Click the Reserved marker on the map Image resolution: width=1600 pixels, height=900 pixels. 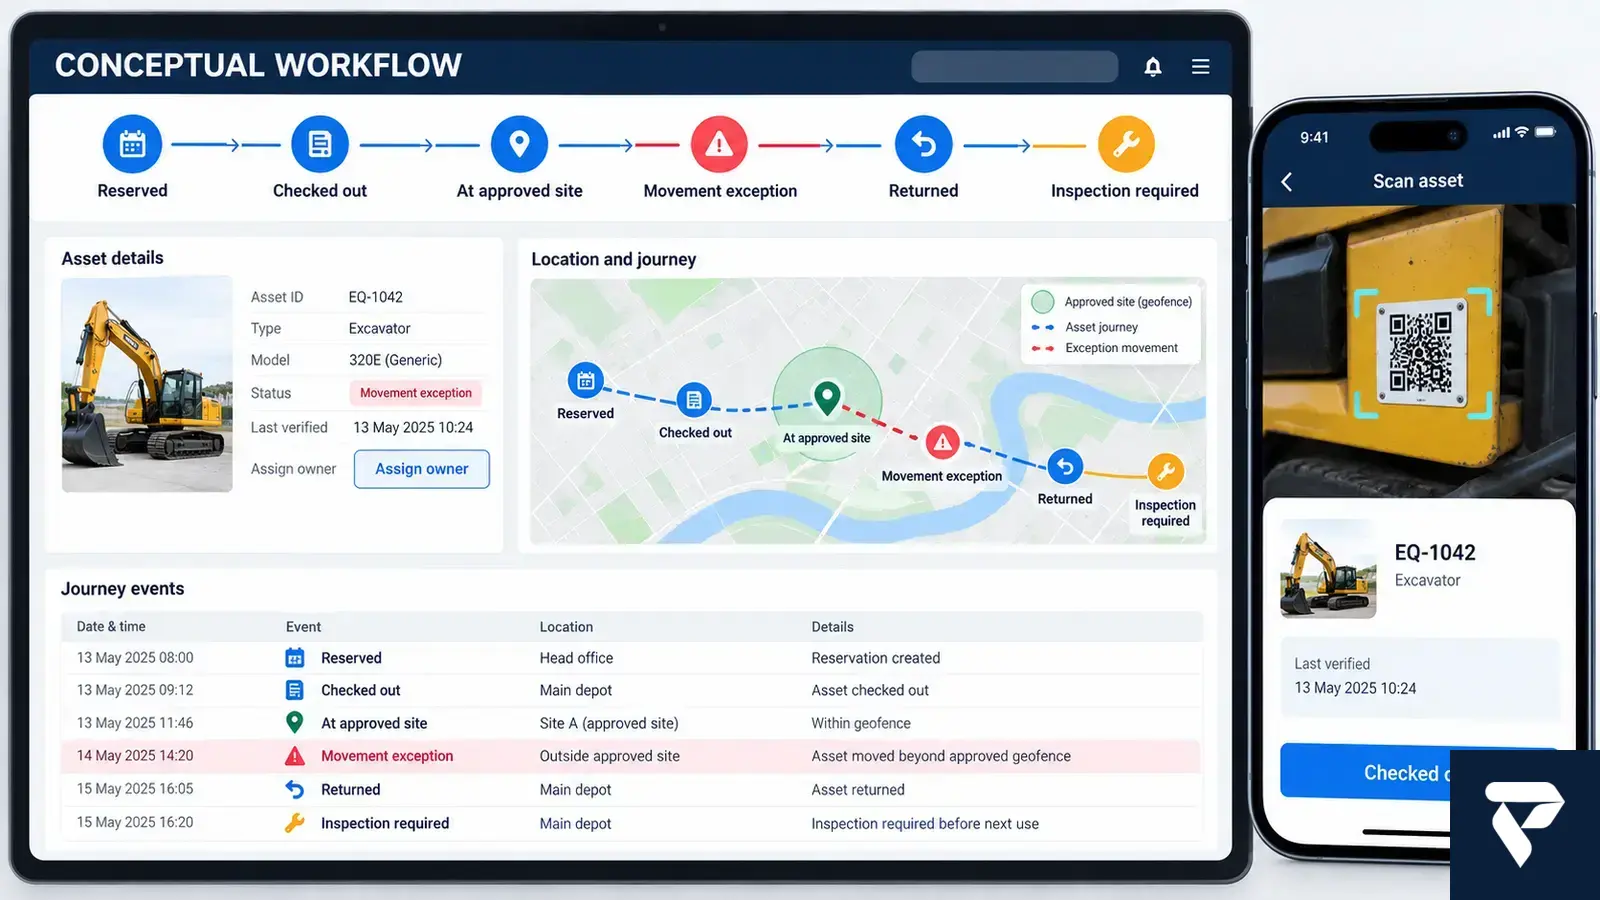pos(586,380)
